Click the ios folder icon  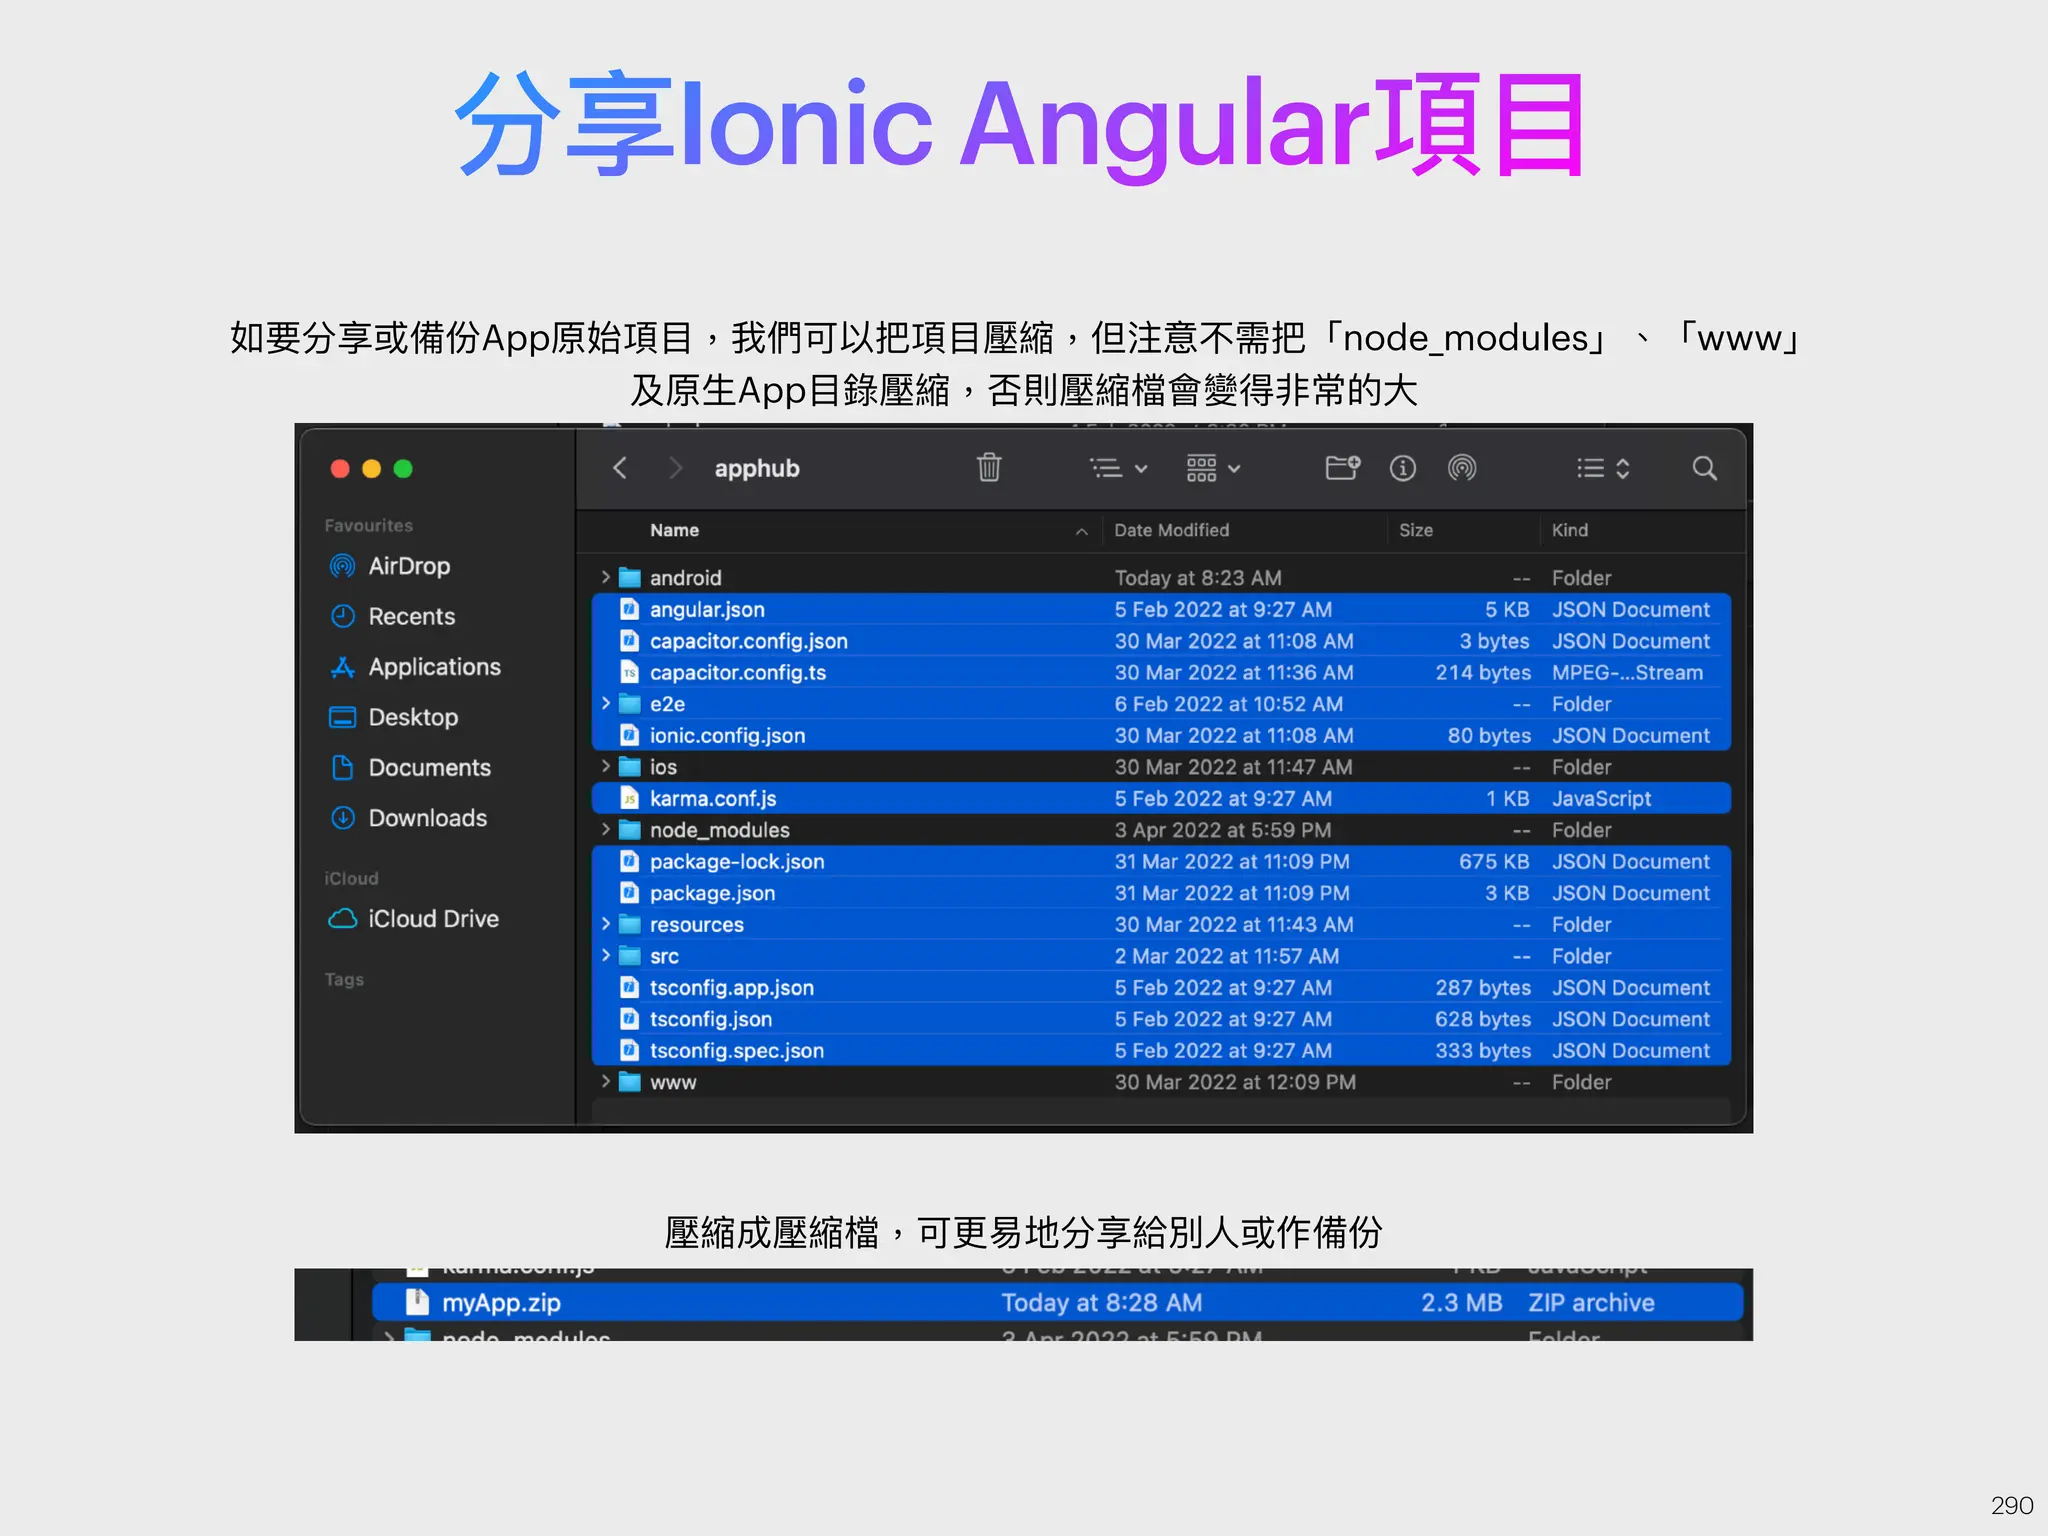(x=630, y=767)
